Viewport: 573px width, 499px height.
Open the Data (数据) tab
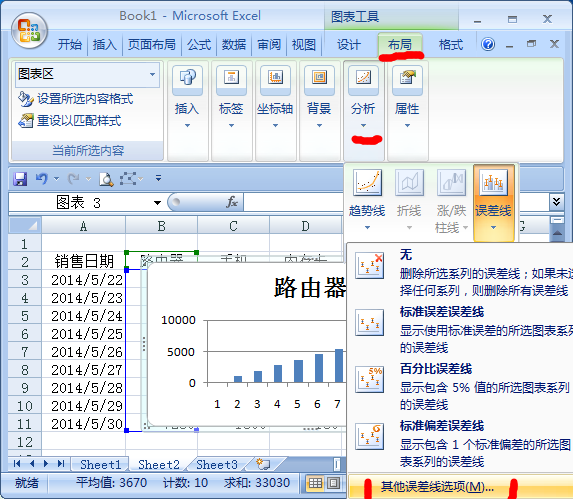click(x=234, y=45)
